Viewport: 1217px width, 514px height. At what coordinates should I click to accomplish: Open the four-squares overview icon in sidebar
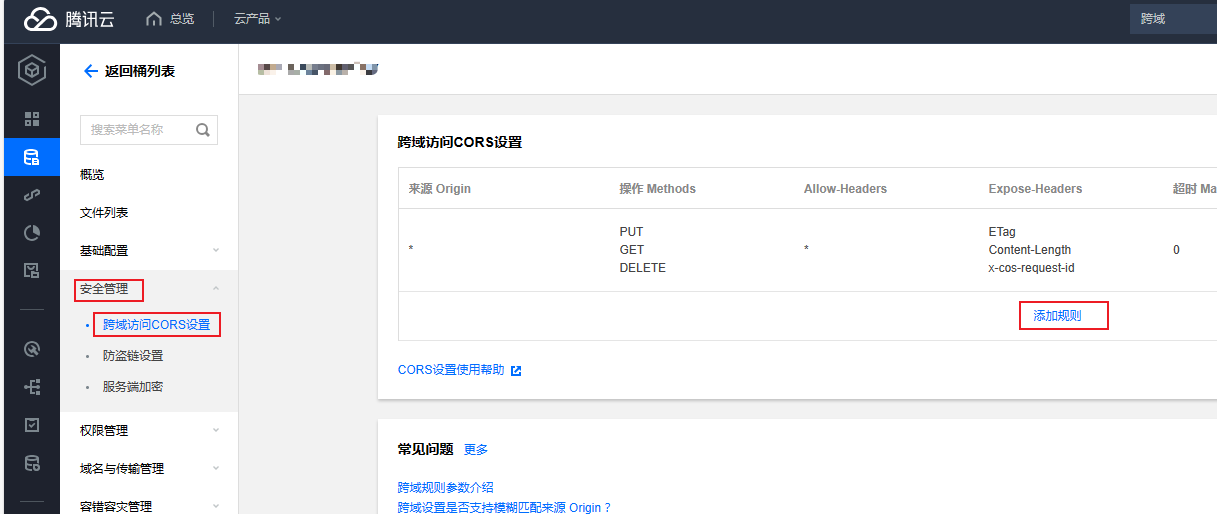tap(32, 119)
